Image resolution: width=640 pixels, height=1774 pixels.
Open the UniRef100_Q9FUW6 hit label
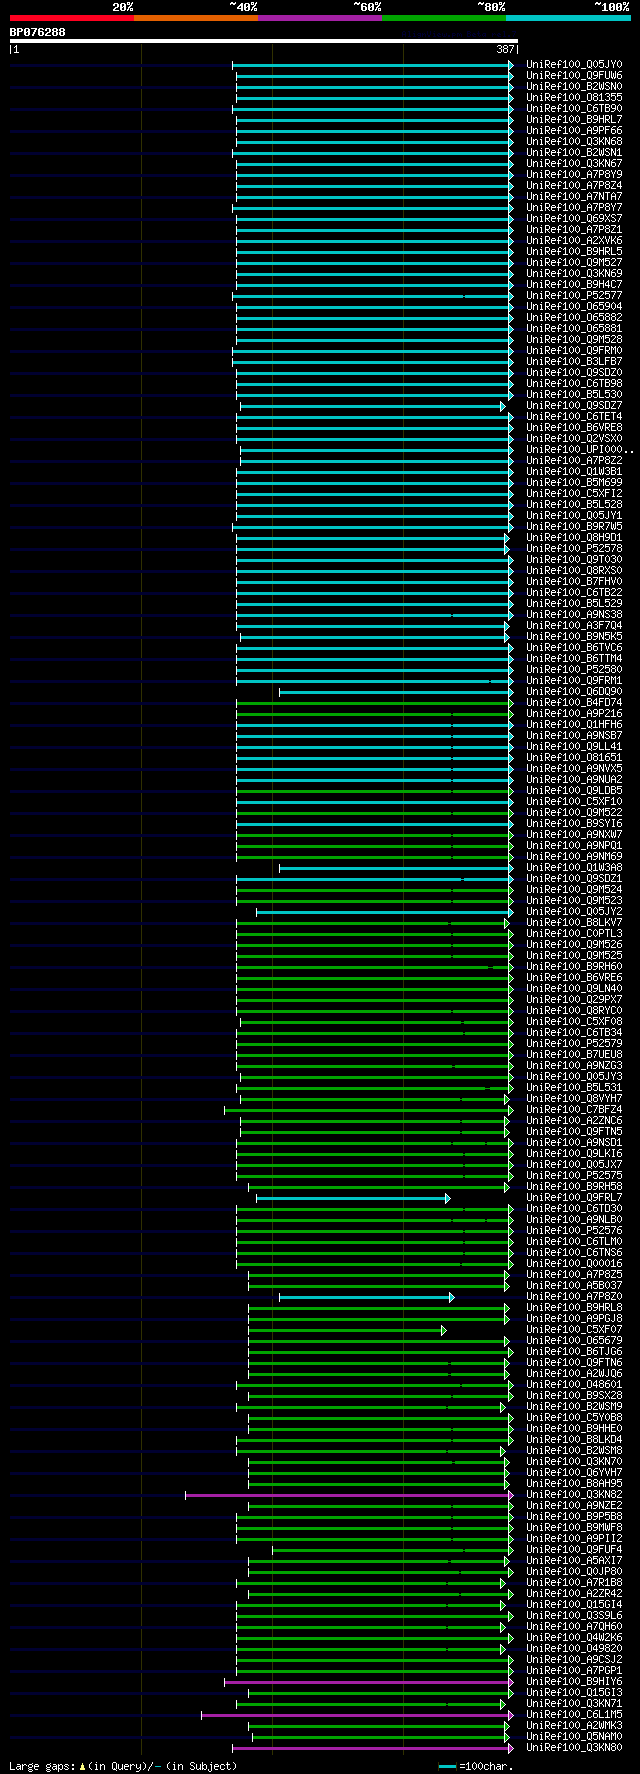coord(574,76)
